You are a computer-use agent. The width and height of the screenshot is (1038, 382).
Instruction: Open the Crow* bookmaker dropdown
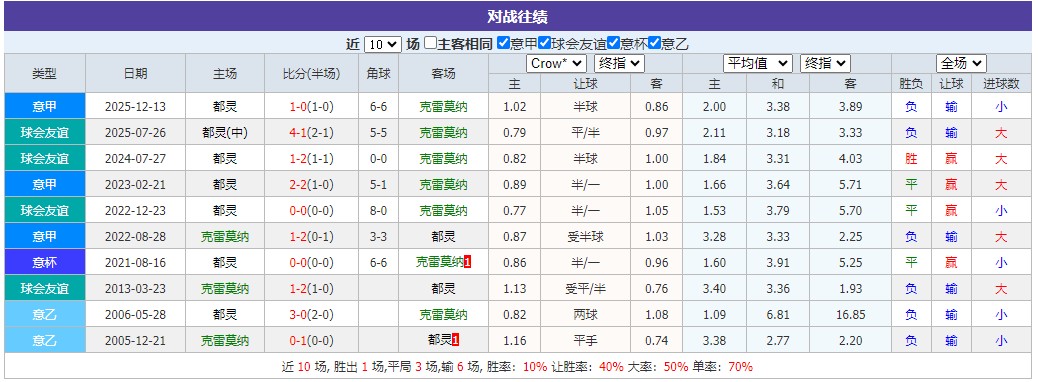[556, 64]
